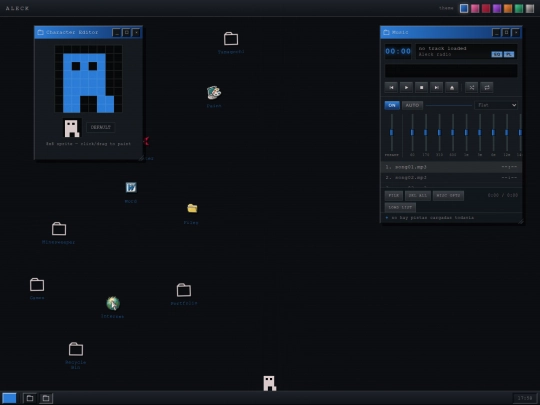Viewport: 540px width, 405px height.
Task: Click the SEL ALL playlist button
Action: [x=418, y=196]
